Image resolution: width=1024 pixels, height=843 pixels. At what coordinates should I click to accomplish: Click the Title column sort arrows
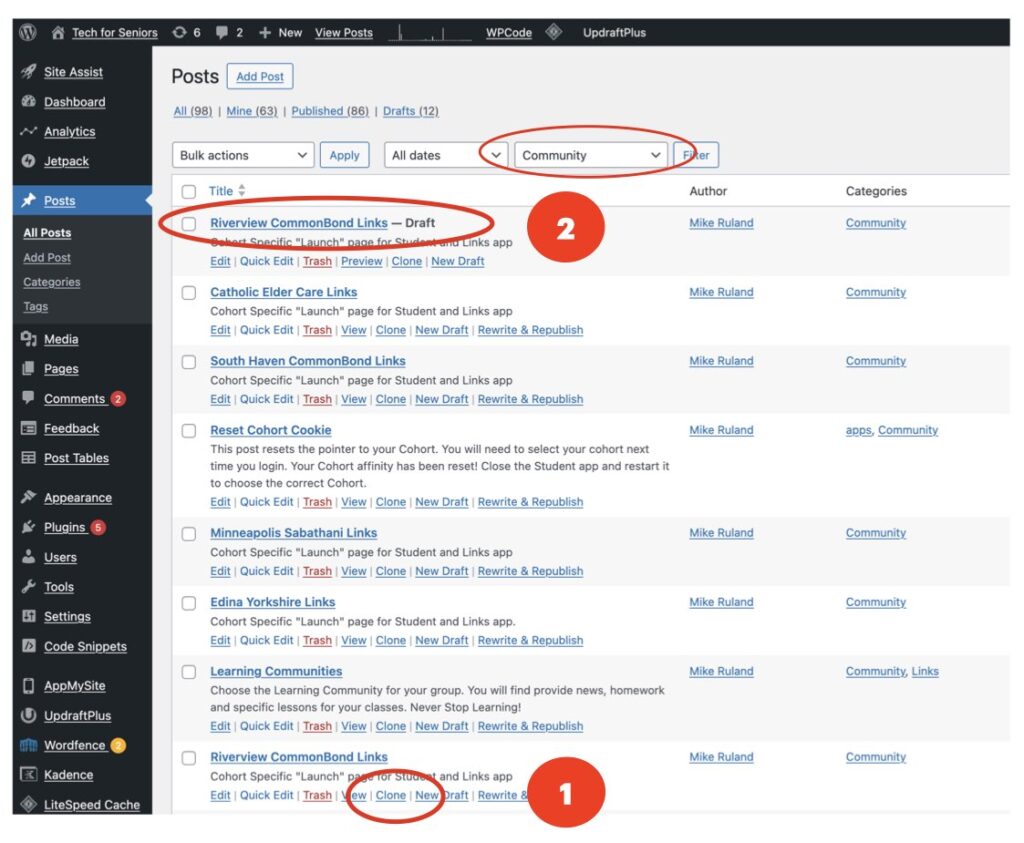coord(241,191)
